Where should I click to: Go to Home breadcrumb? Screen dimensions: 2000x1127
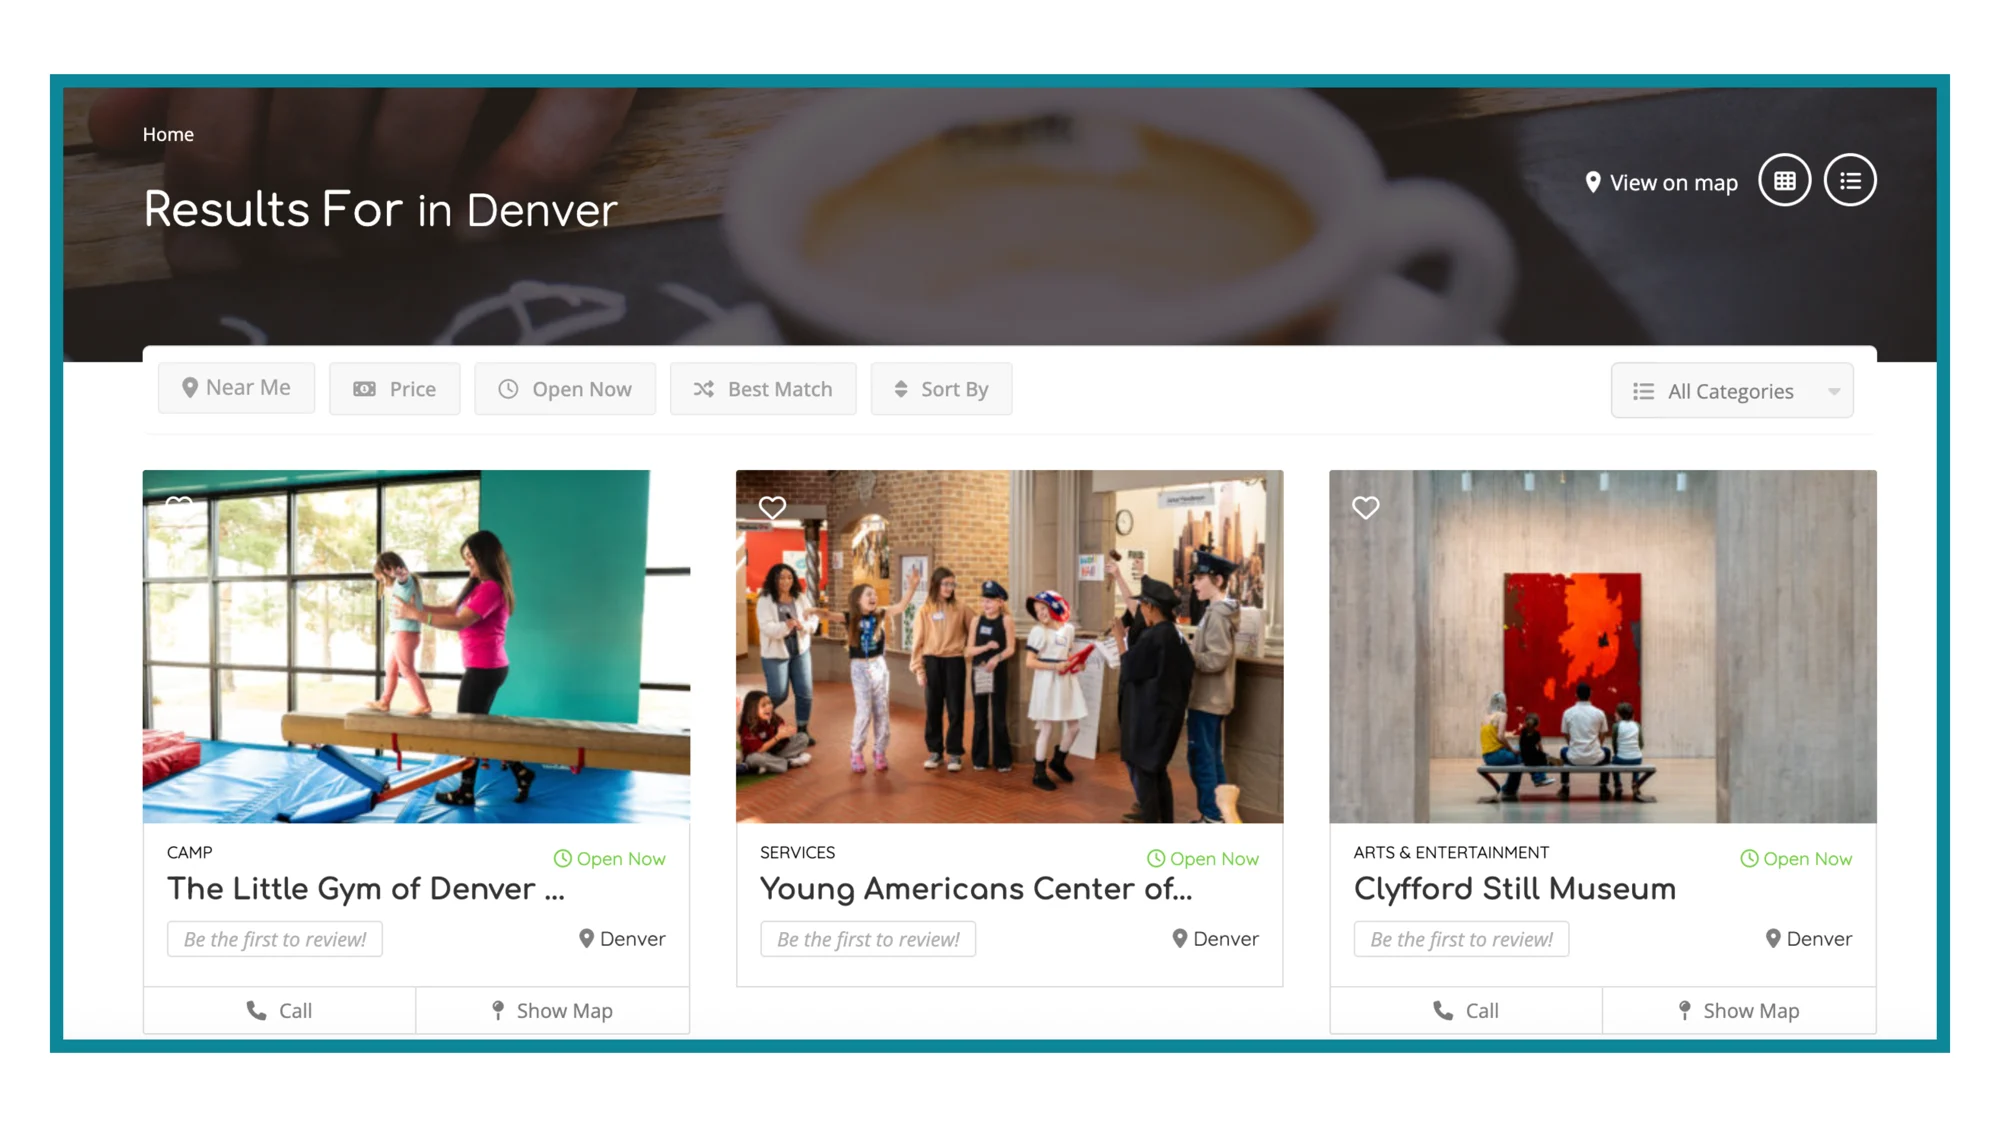pos(168,134)
